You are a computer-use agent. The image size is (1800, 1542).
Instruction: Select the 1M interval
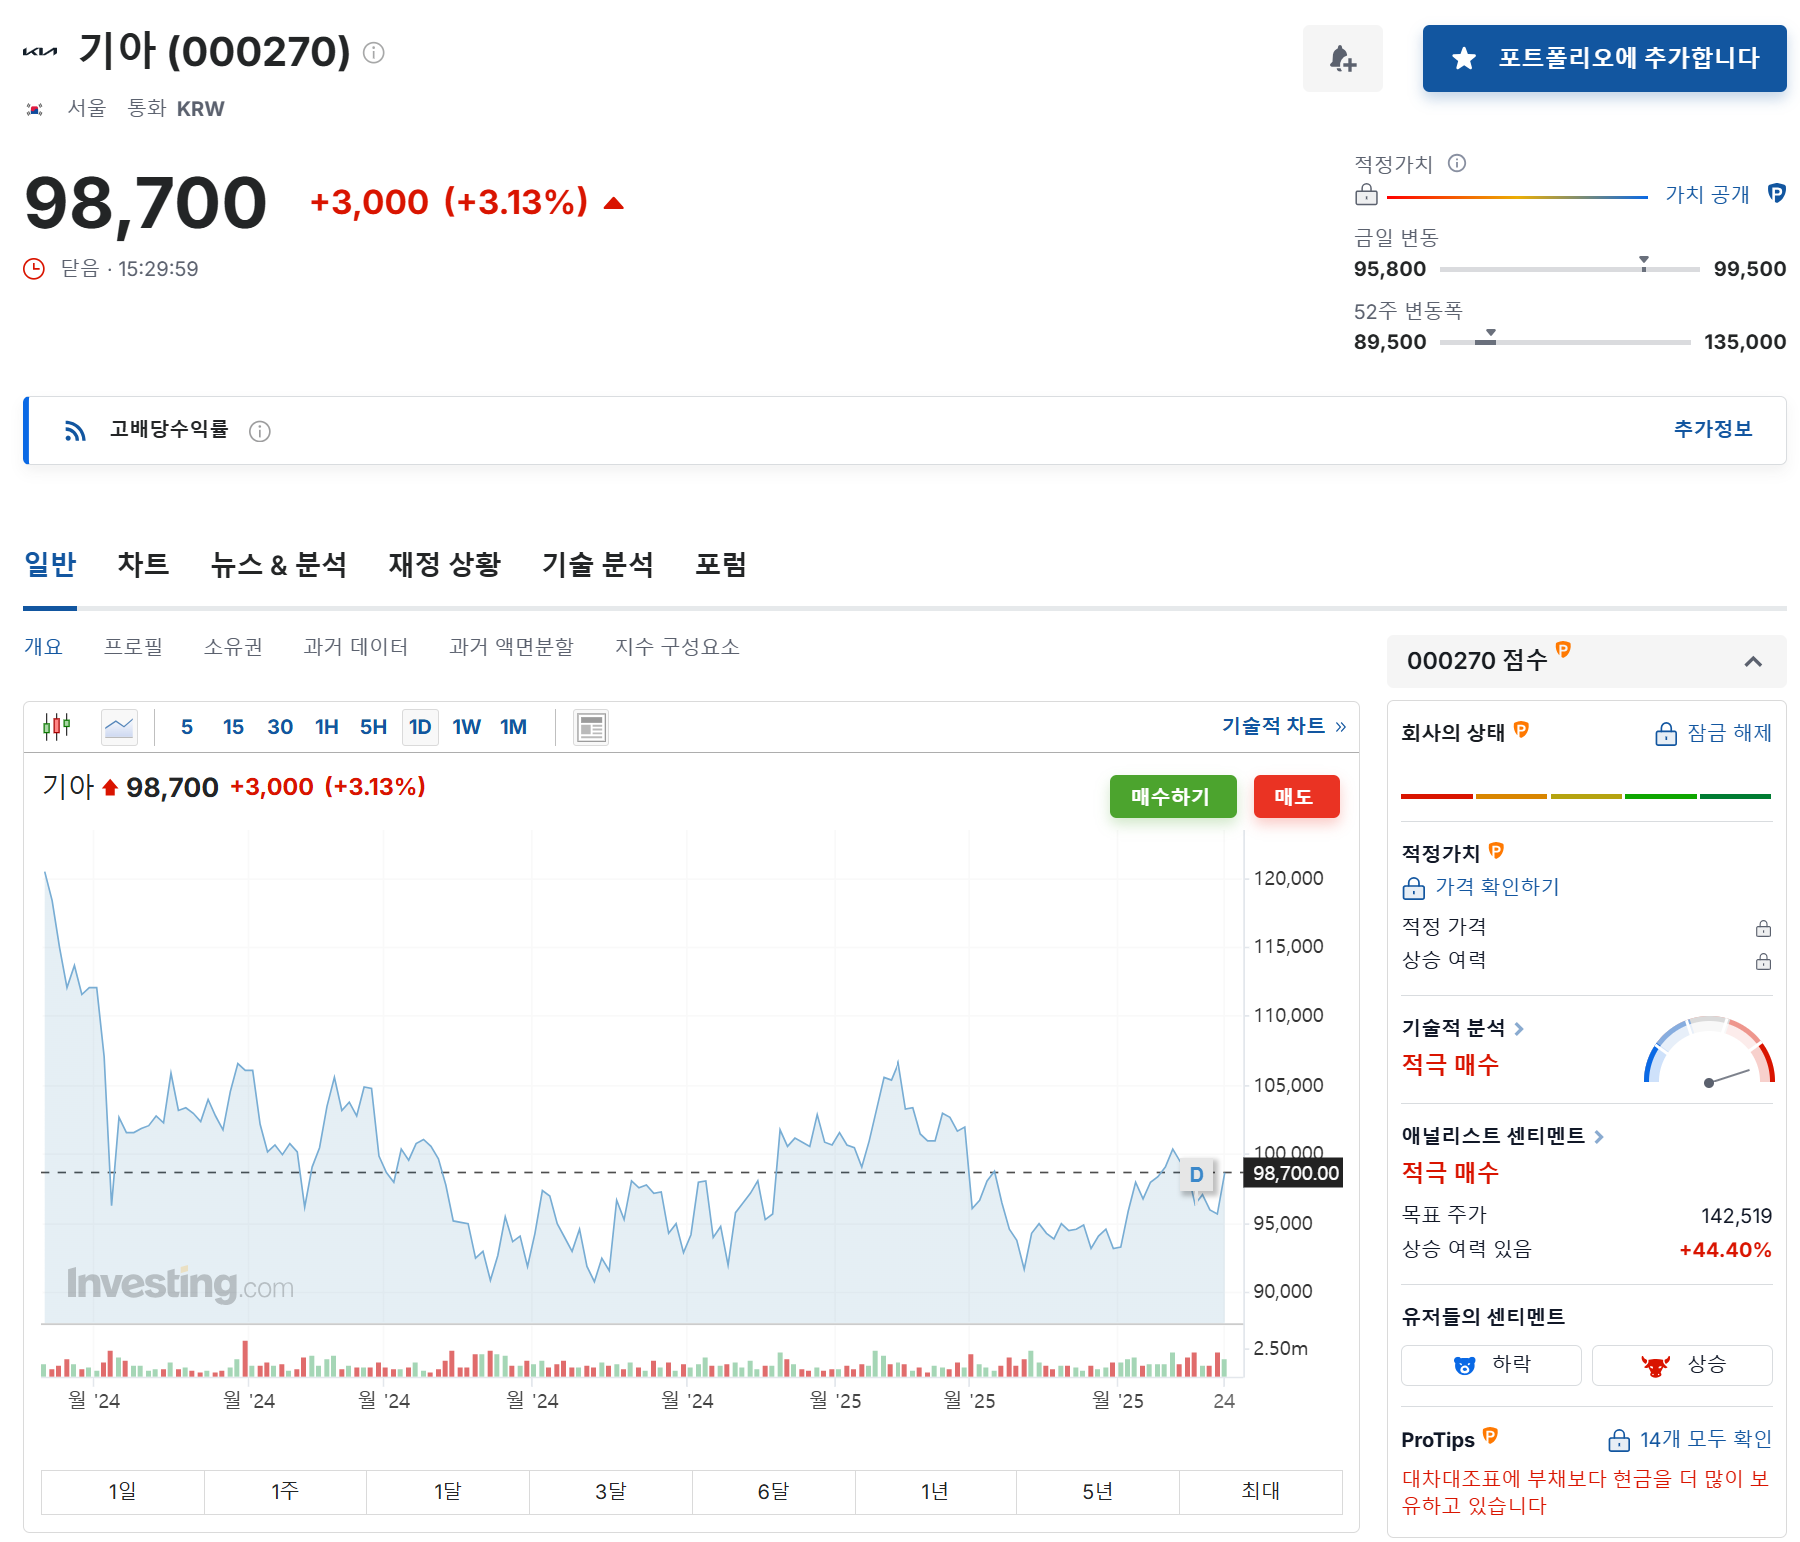[513, 727]
